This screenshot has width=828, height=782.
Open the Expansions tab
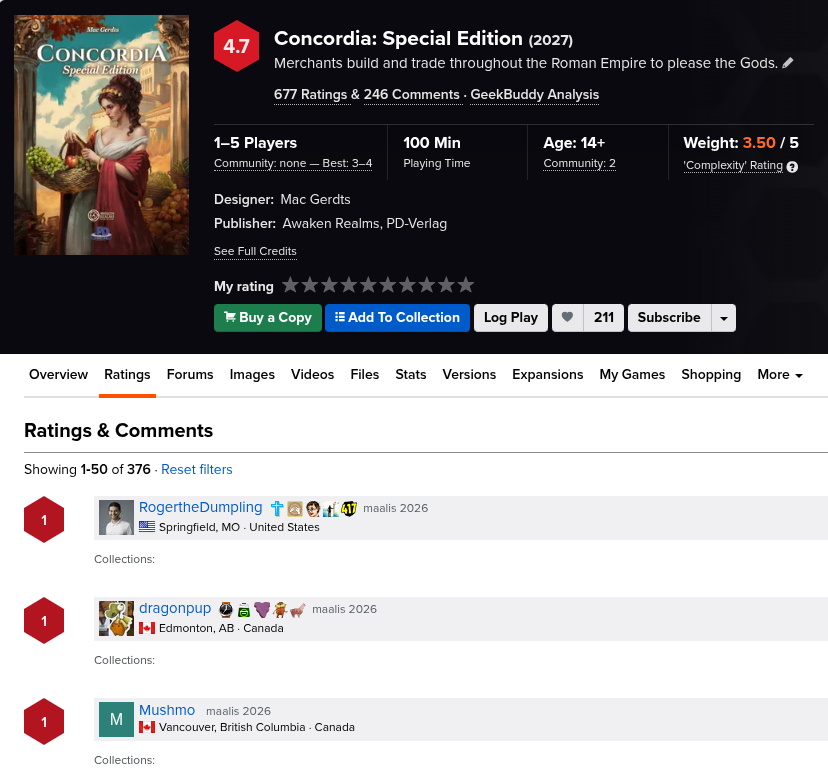(x=547, y=374)
